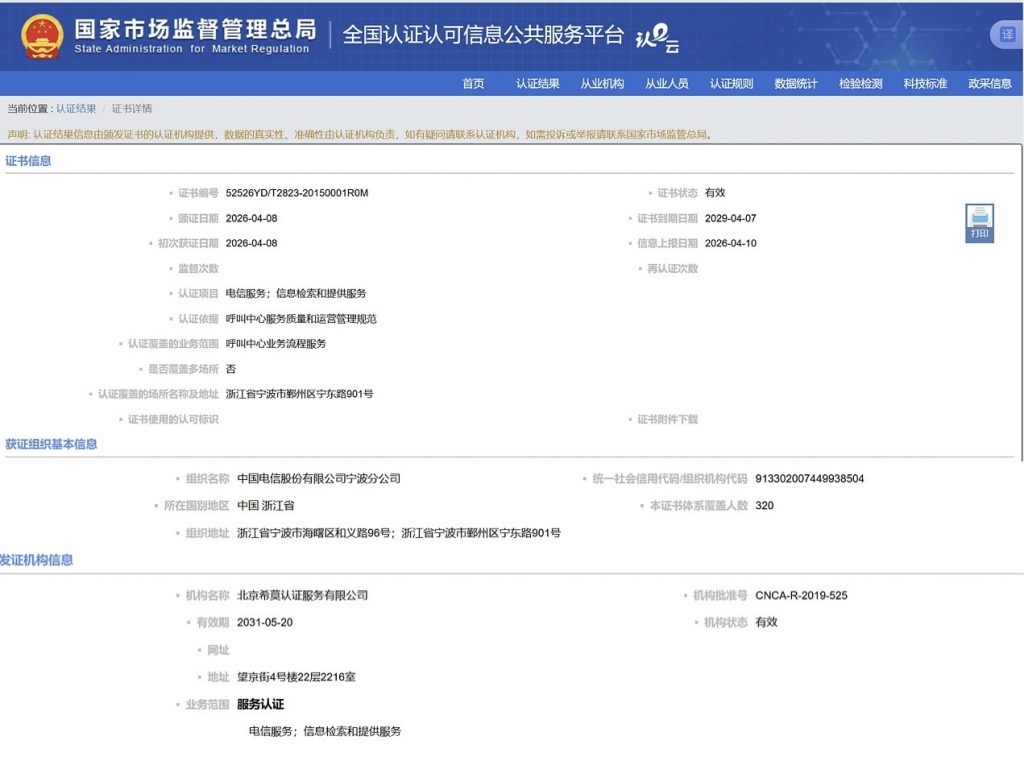Click the 认e云 logo icon

point(658,37)
